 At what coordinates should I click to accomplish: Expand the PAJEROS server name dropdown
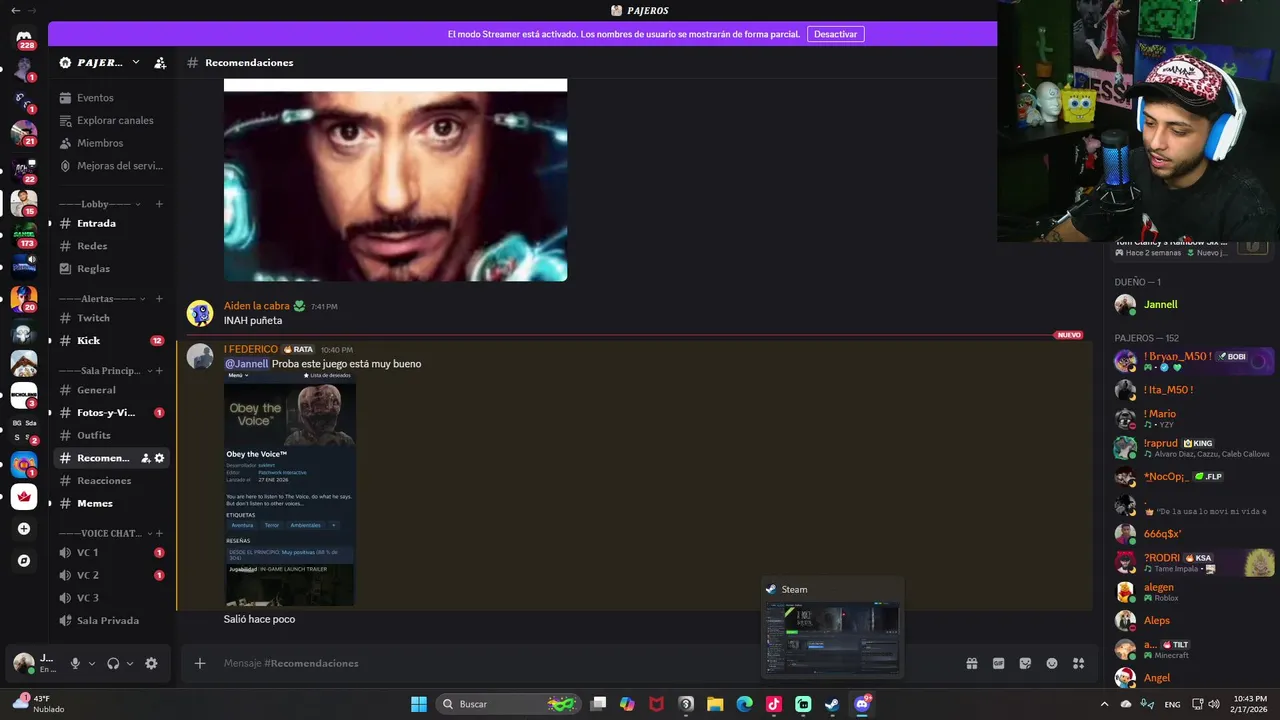tap(136, 62)
